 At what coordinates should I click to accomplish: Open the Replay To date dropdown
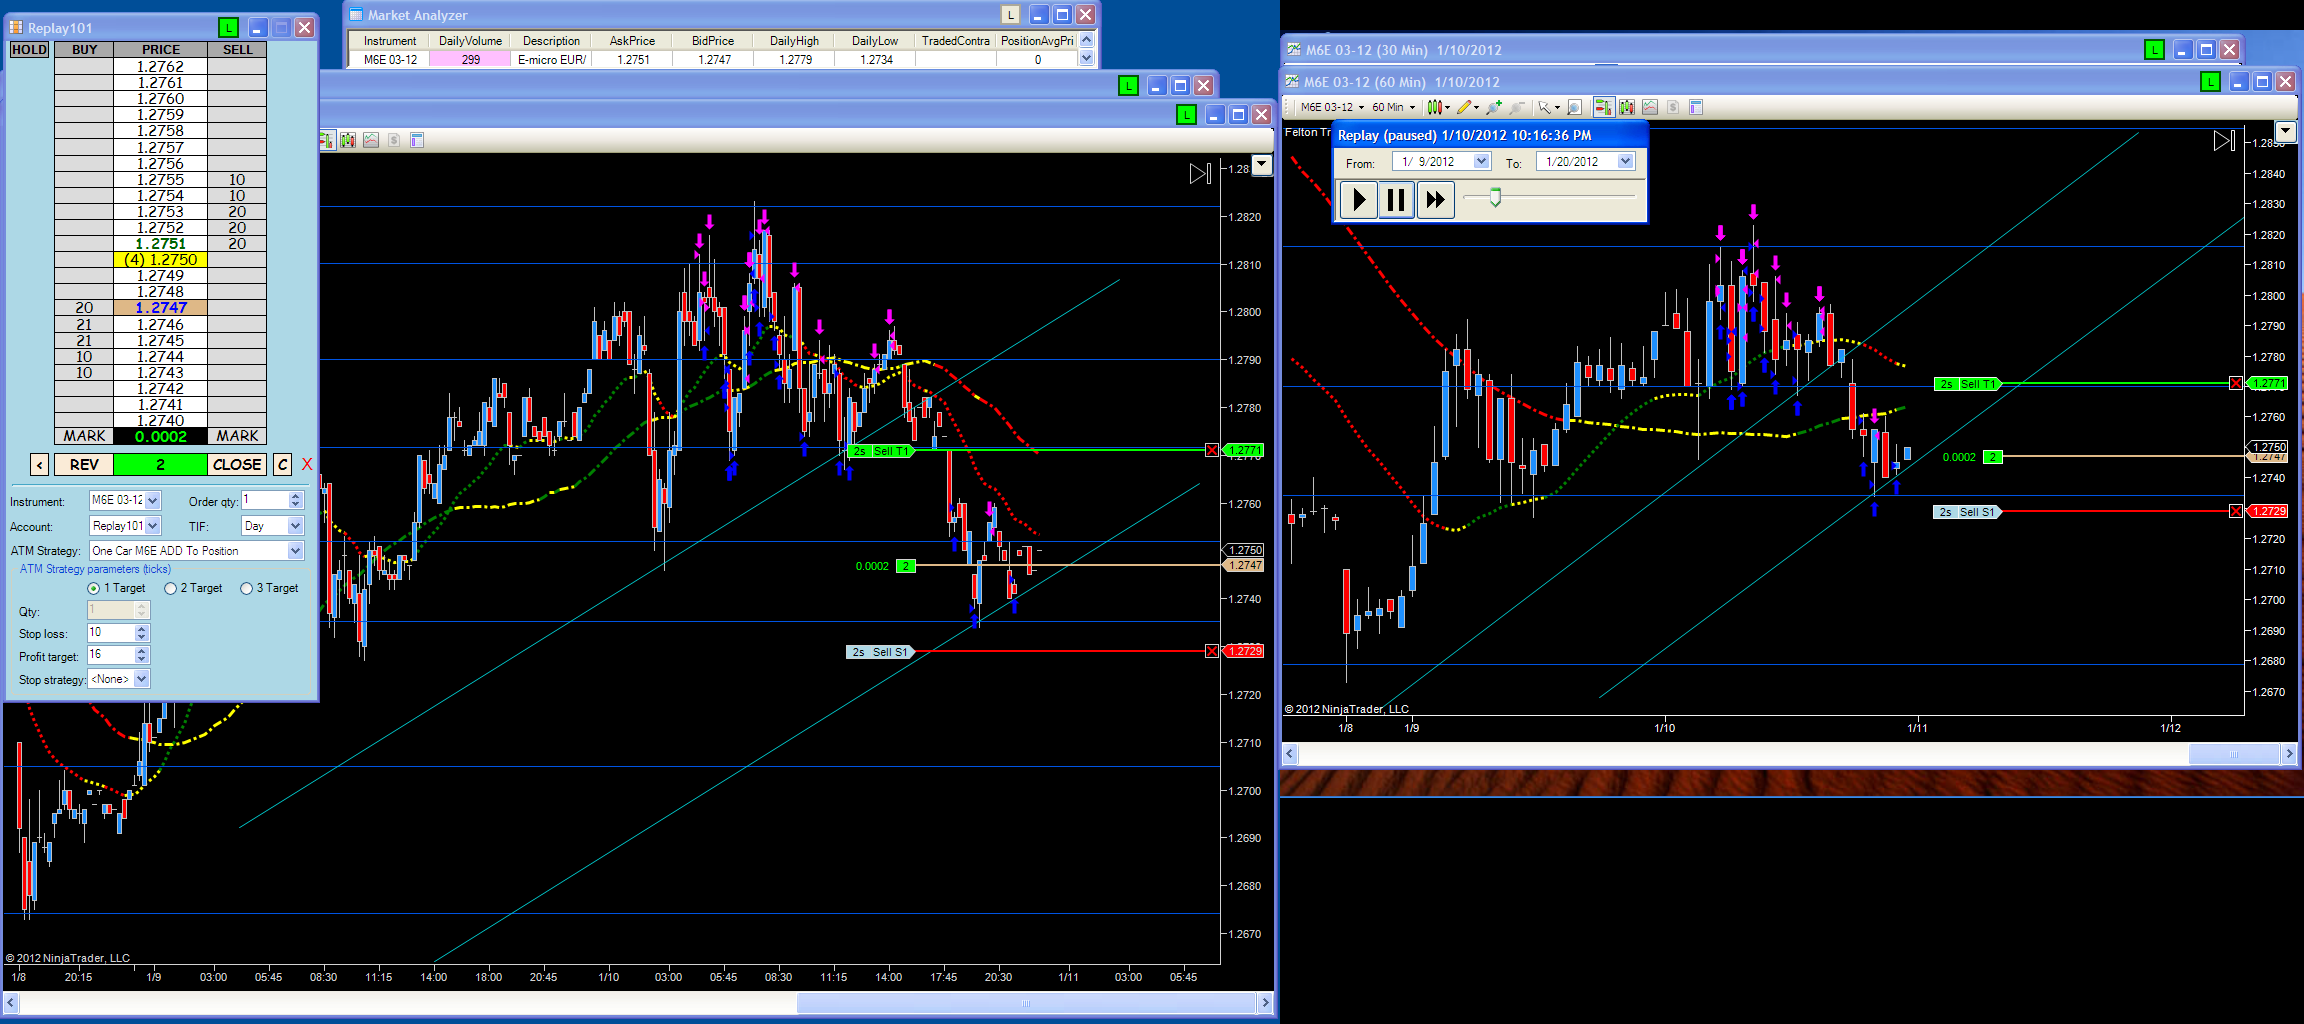click(x=1625, y=161)
